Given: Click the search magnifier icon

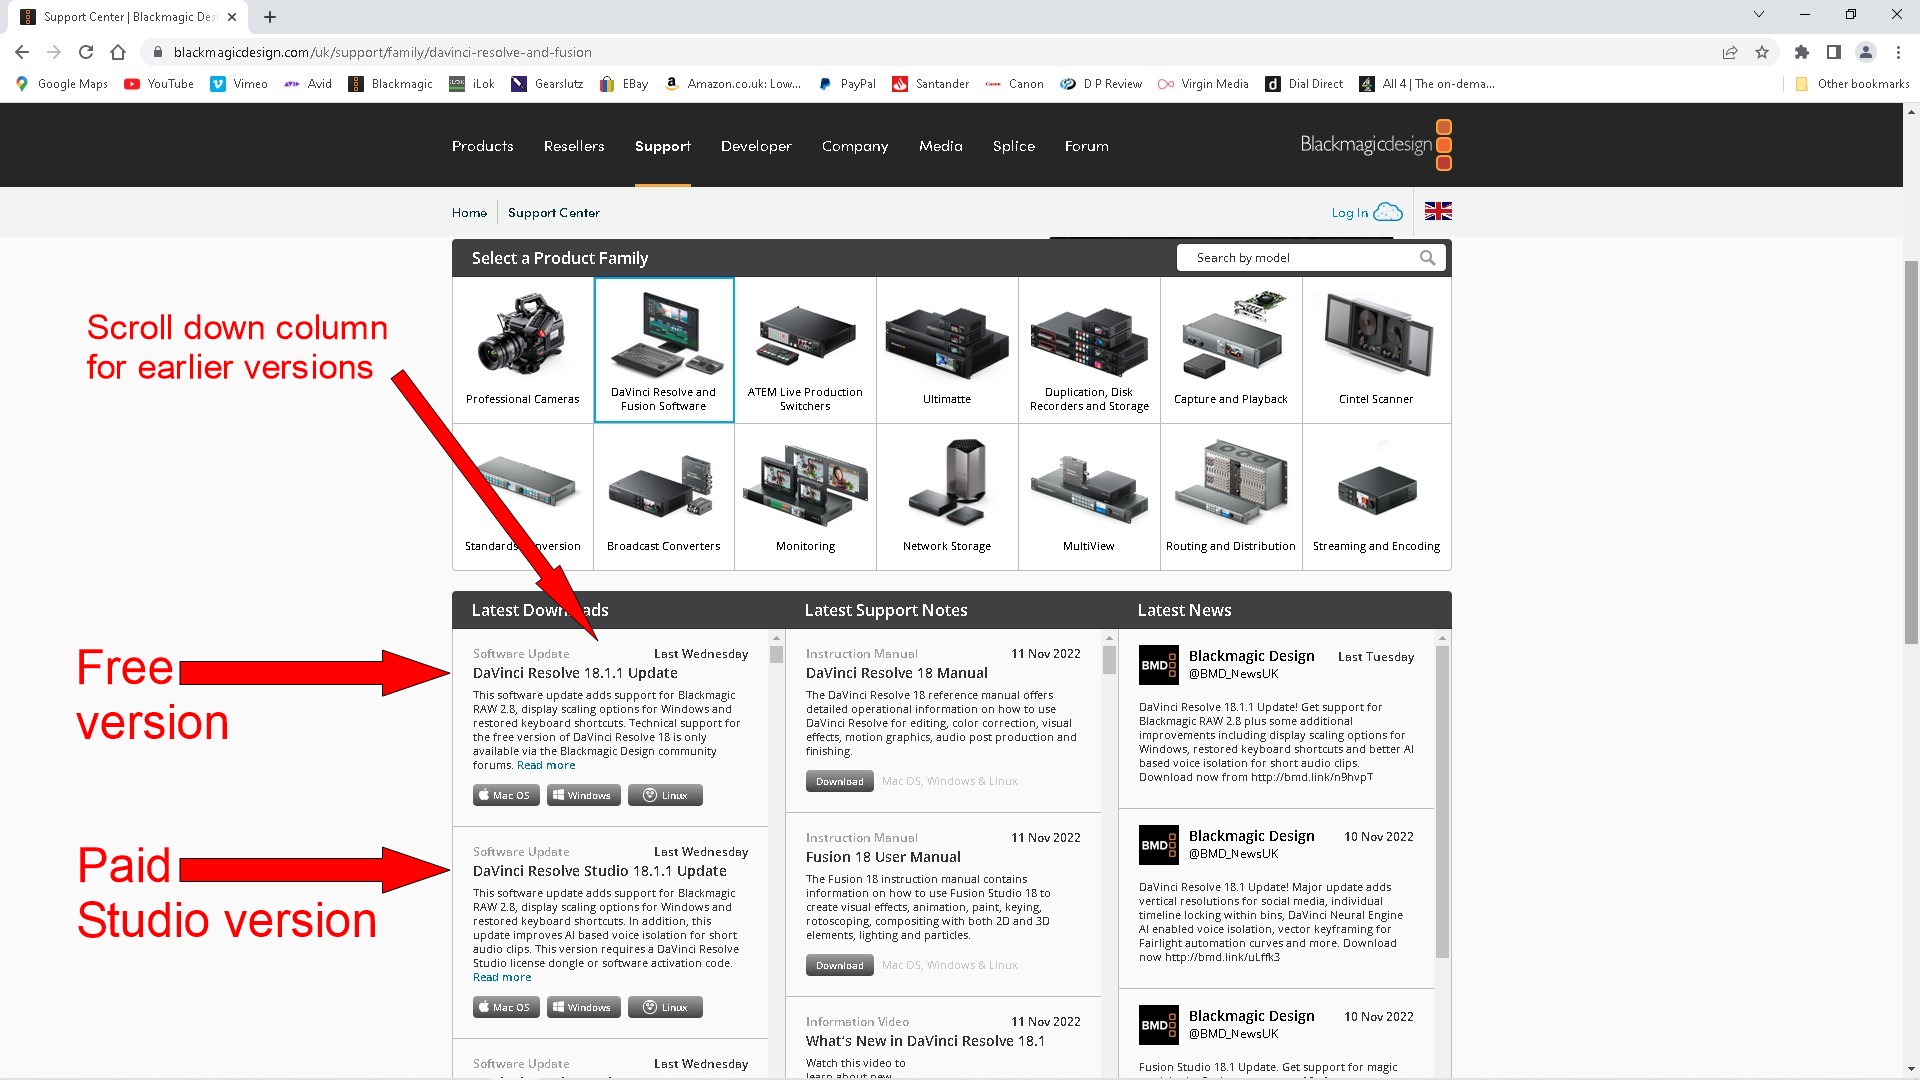Looking at the screenshot, I should (x=1428, y=258).
